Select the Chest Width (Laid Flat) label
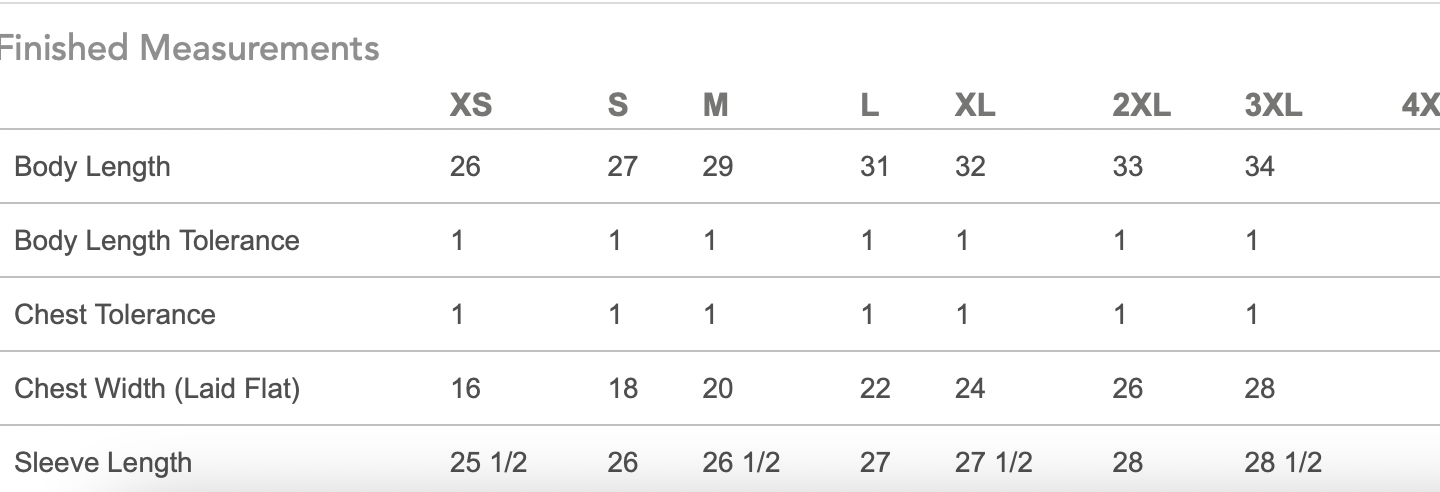This screenshot has height=492, width=1440. click(x=157, y=388)
